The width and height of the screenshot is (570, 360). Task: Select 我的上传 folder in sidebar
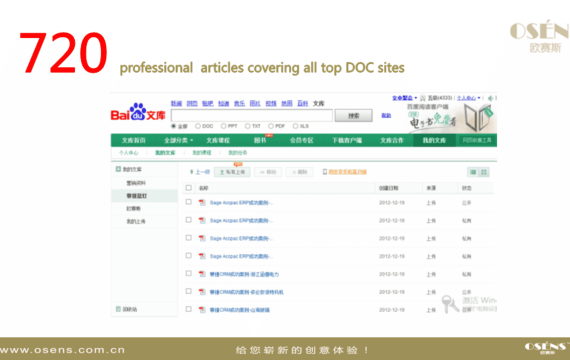[136, 221]
